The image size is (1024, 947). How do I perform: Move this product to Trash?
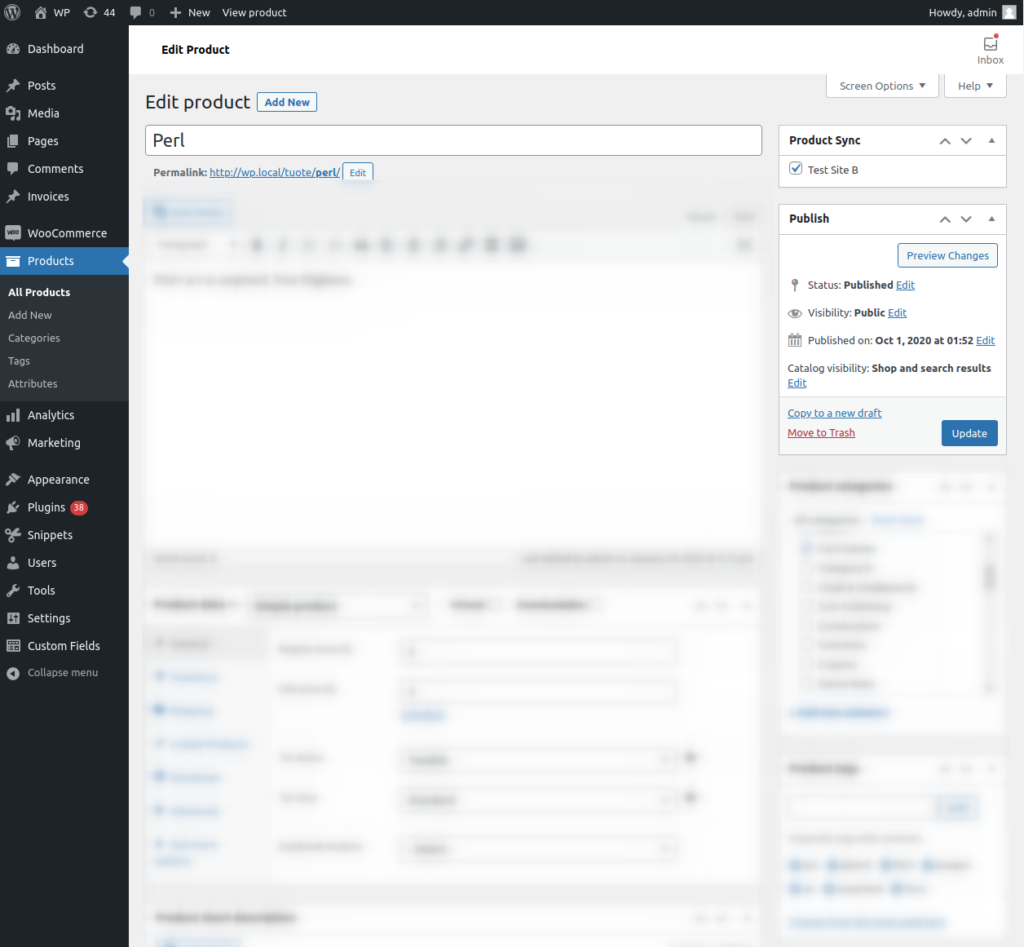pyautogui.click(x=820, y=432)
